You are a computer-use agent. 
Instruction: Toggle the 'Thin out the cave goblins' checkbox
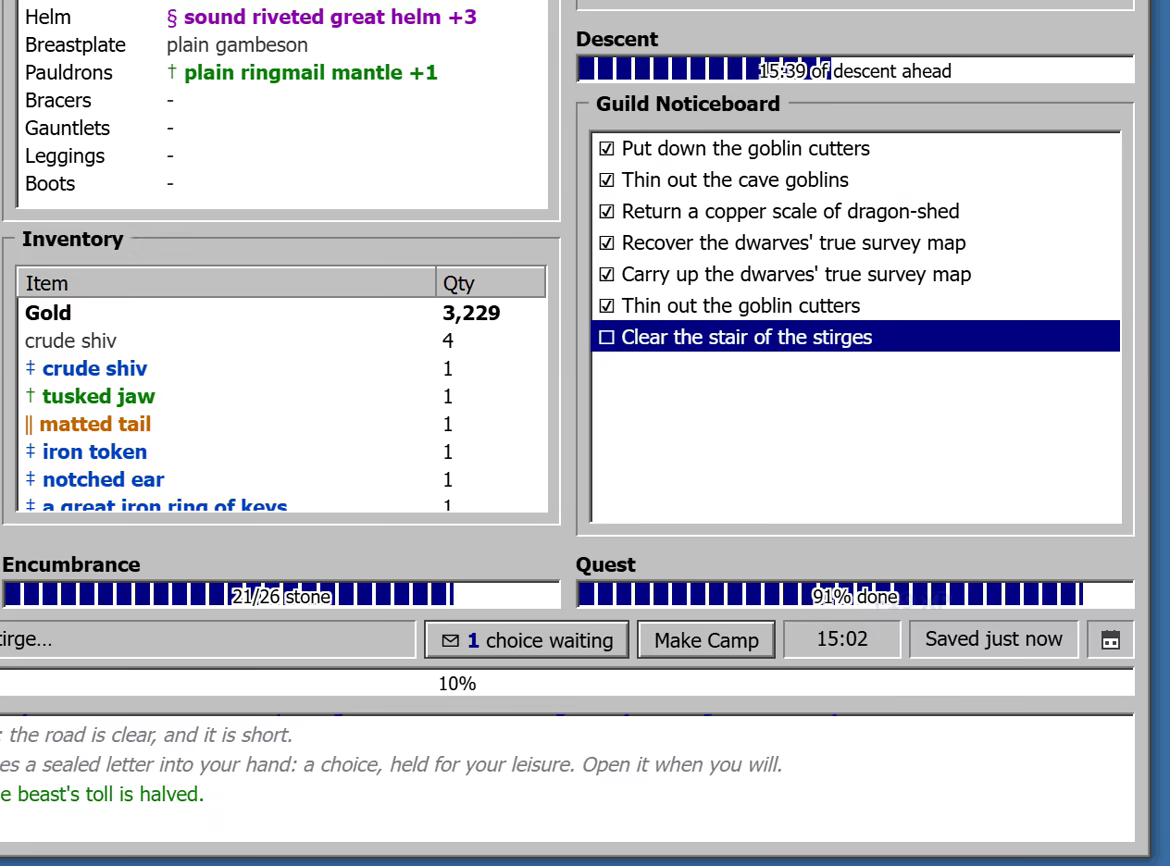[x=607, y=180]
